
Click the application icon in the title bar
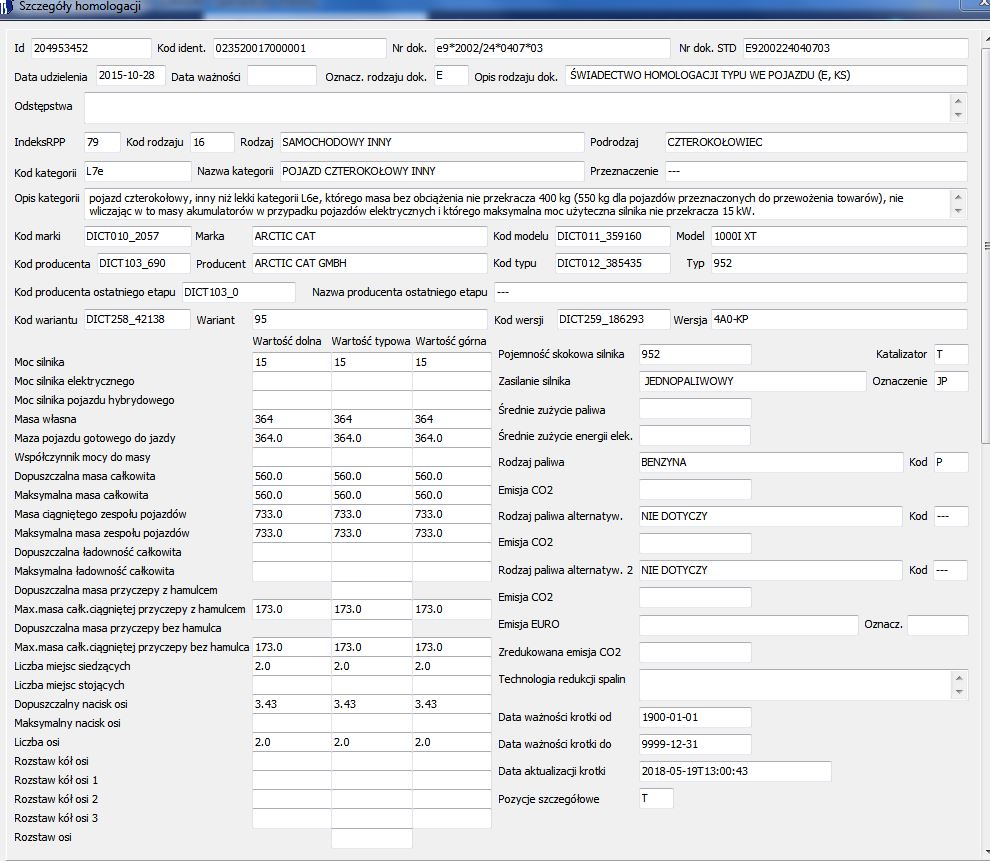point(7,7)
